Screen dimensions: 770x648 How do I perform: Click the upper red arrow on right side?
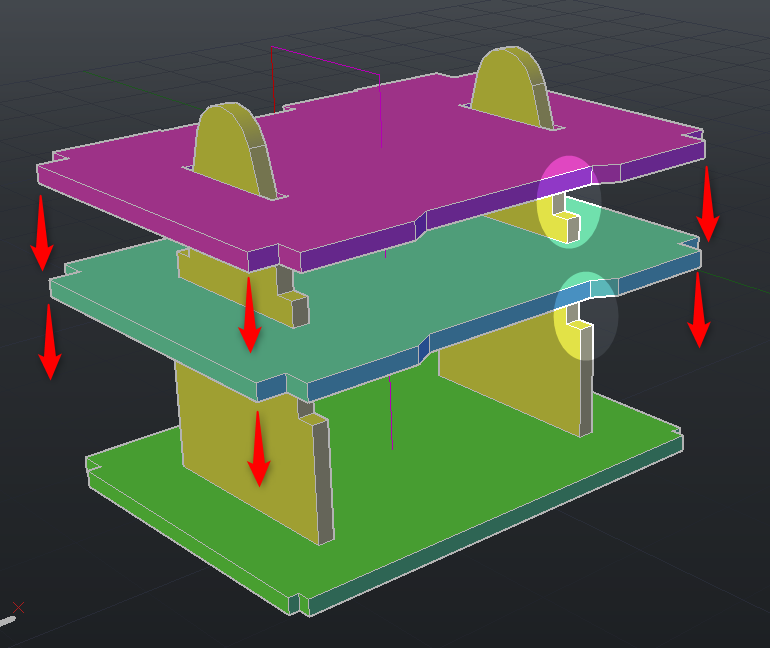click(x=707, y=204)
